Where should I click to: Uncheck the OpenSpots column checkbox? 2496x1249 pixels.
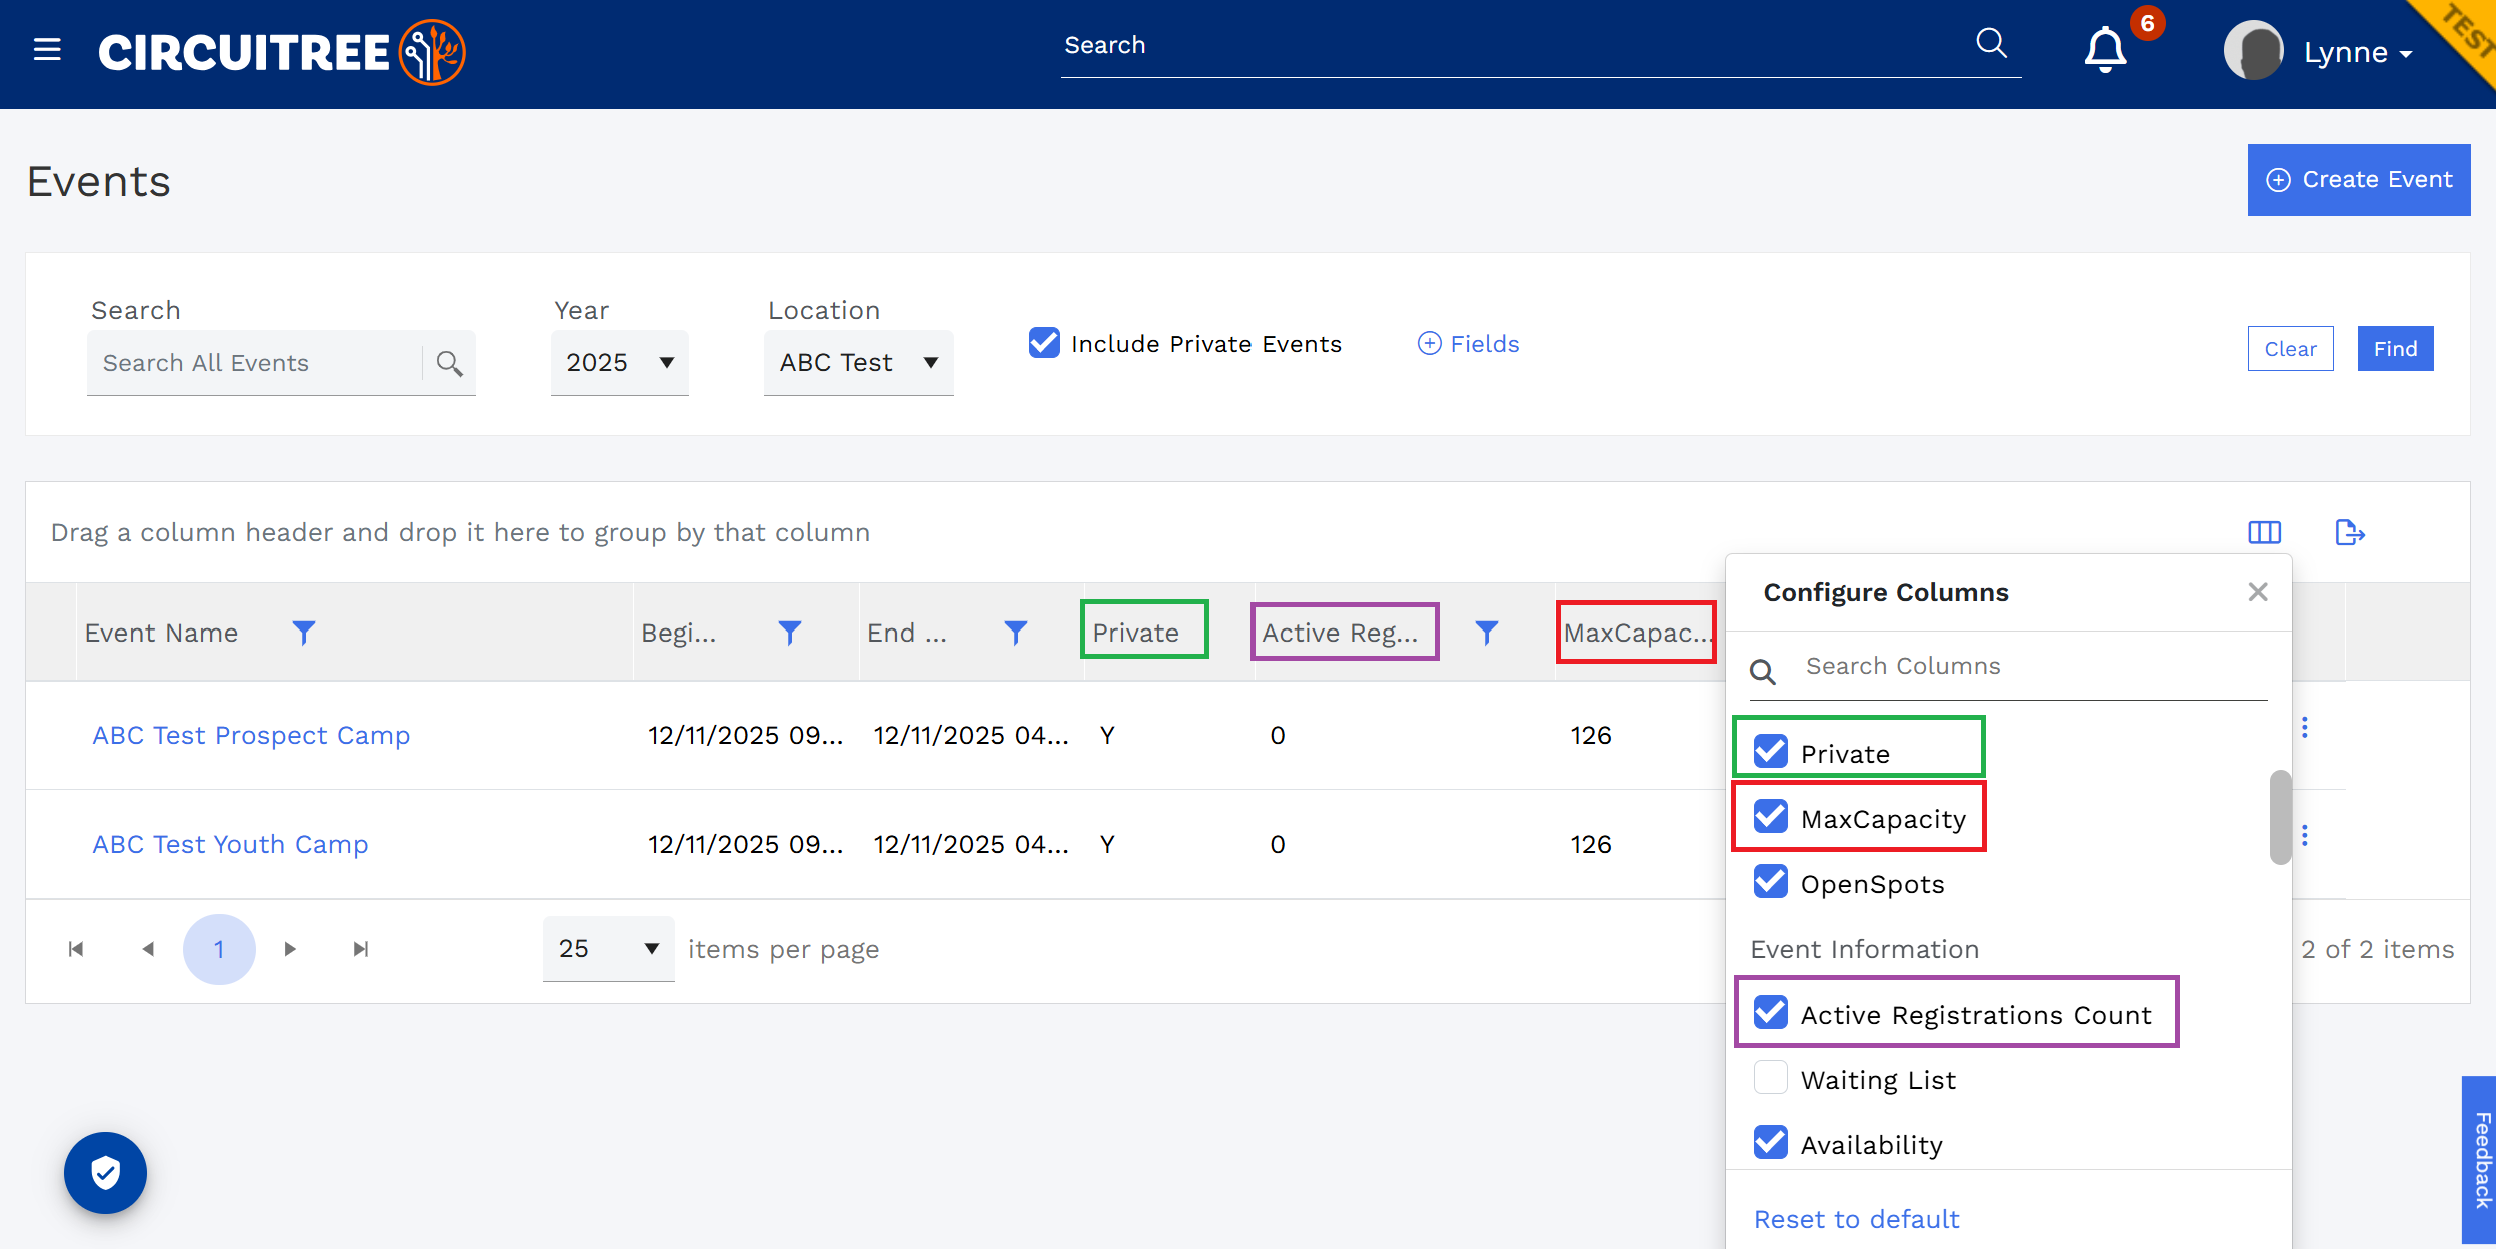point(1771,882)
